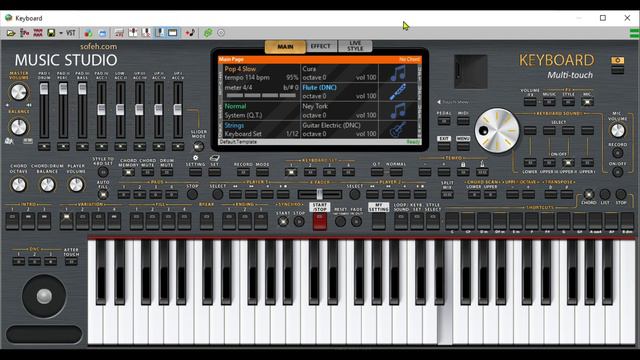640x360 pixels.
Task: Click the open folder toolbar icon
Action: click(x=11, y=33)
